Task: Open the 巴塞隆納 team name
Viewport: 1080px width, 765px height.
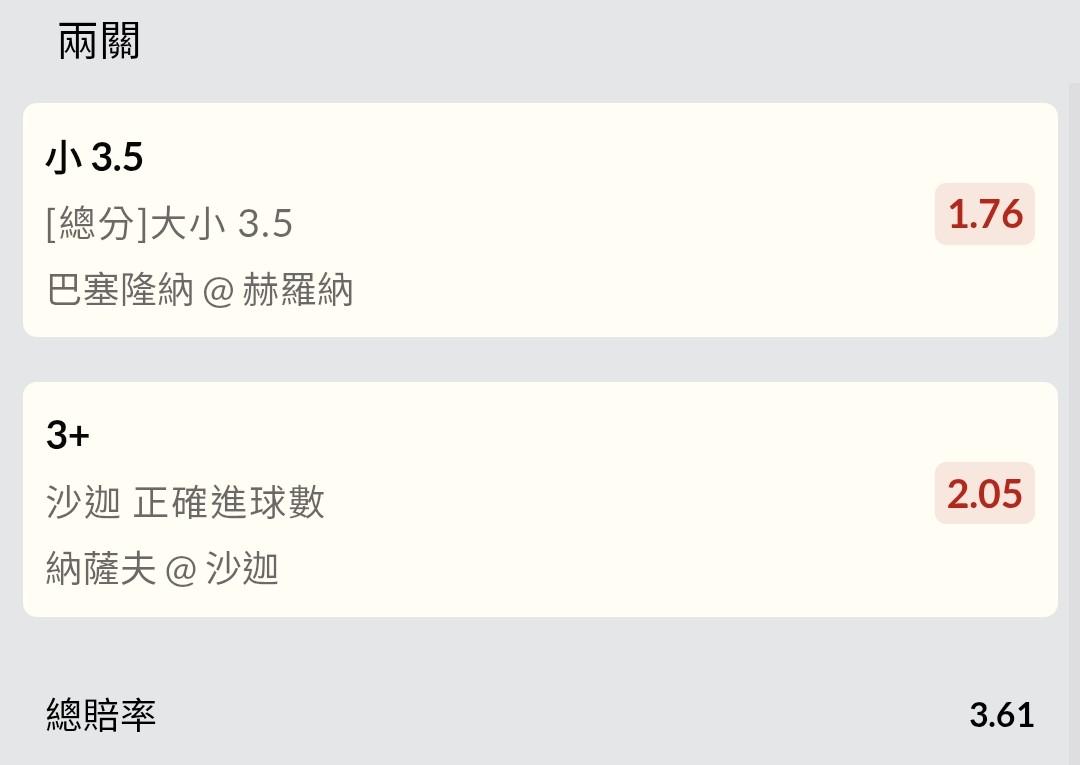Action: coord(120,291)
